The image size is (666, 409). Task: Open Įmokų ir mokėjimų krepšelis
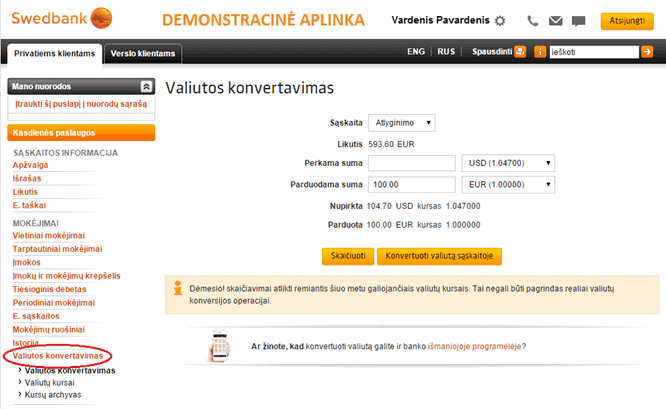click(x=66, y=276)
